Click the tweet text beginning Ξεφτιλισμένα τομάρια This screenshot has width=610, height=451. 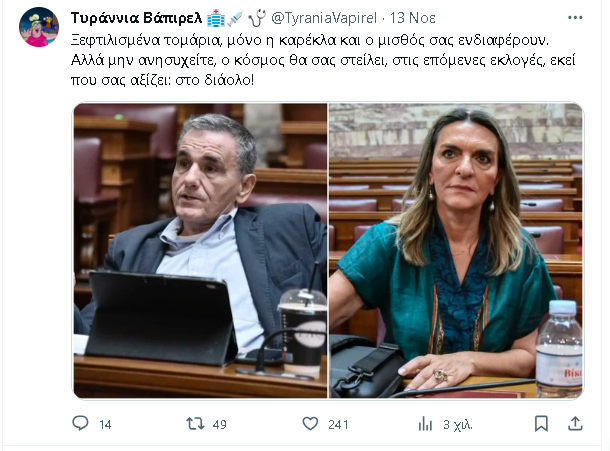pos(323,60)
